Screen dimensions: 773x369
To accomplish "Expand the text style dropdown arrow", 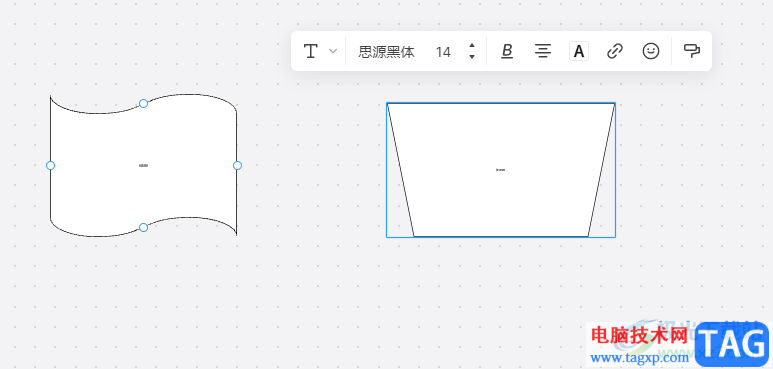I will pyautogui.click(x=333, y=51).
